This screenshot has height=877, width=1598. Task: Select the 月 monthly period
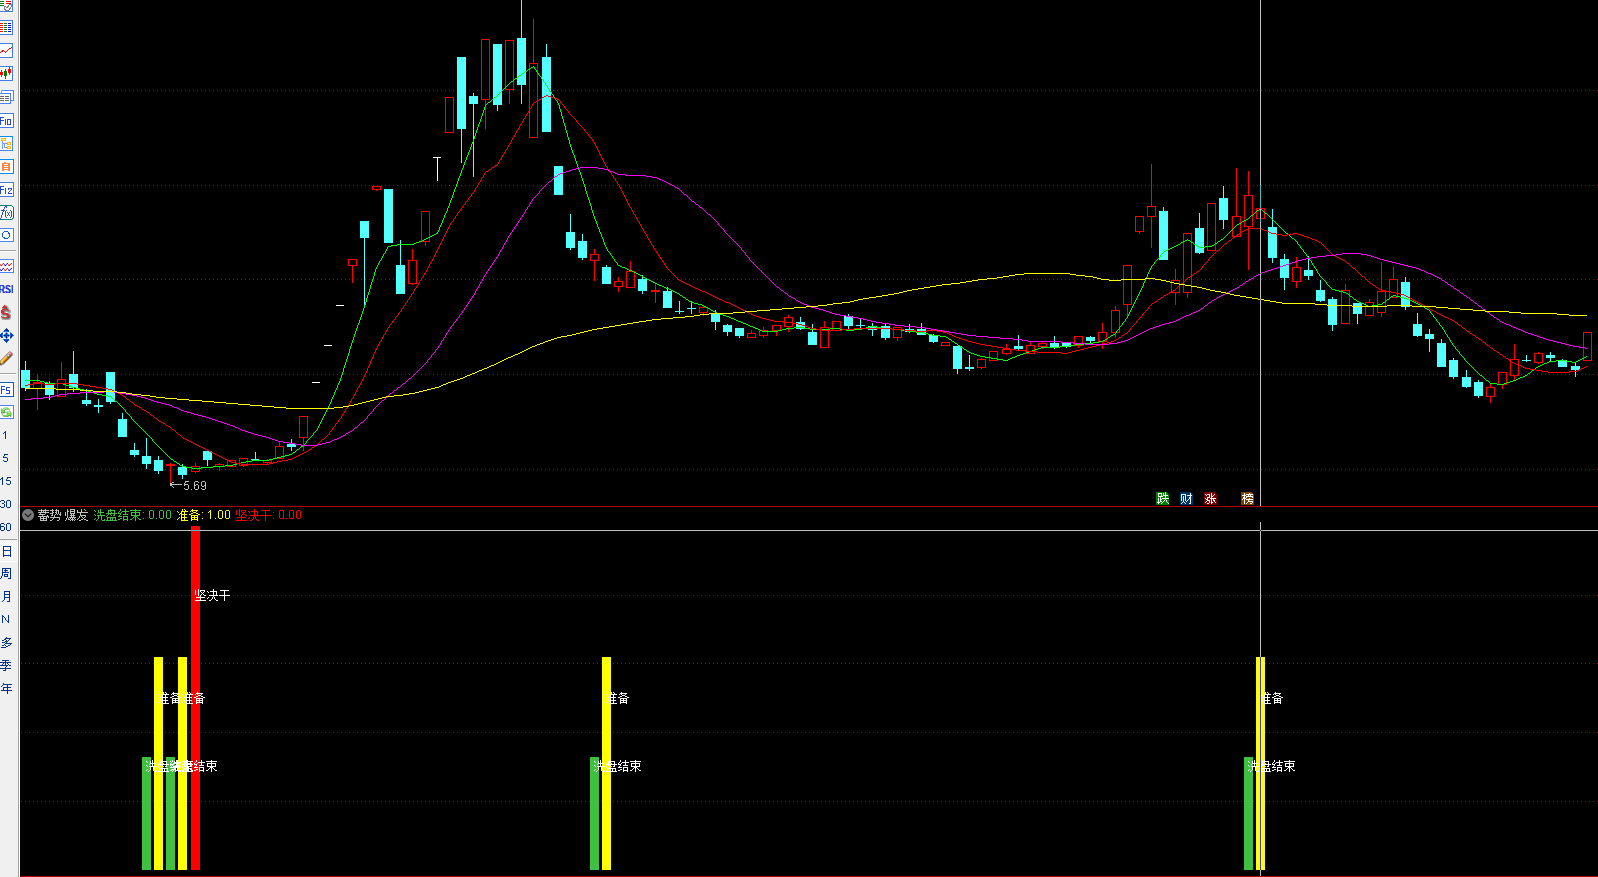tap(6, 596)
